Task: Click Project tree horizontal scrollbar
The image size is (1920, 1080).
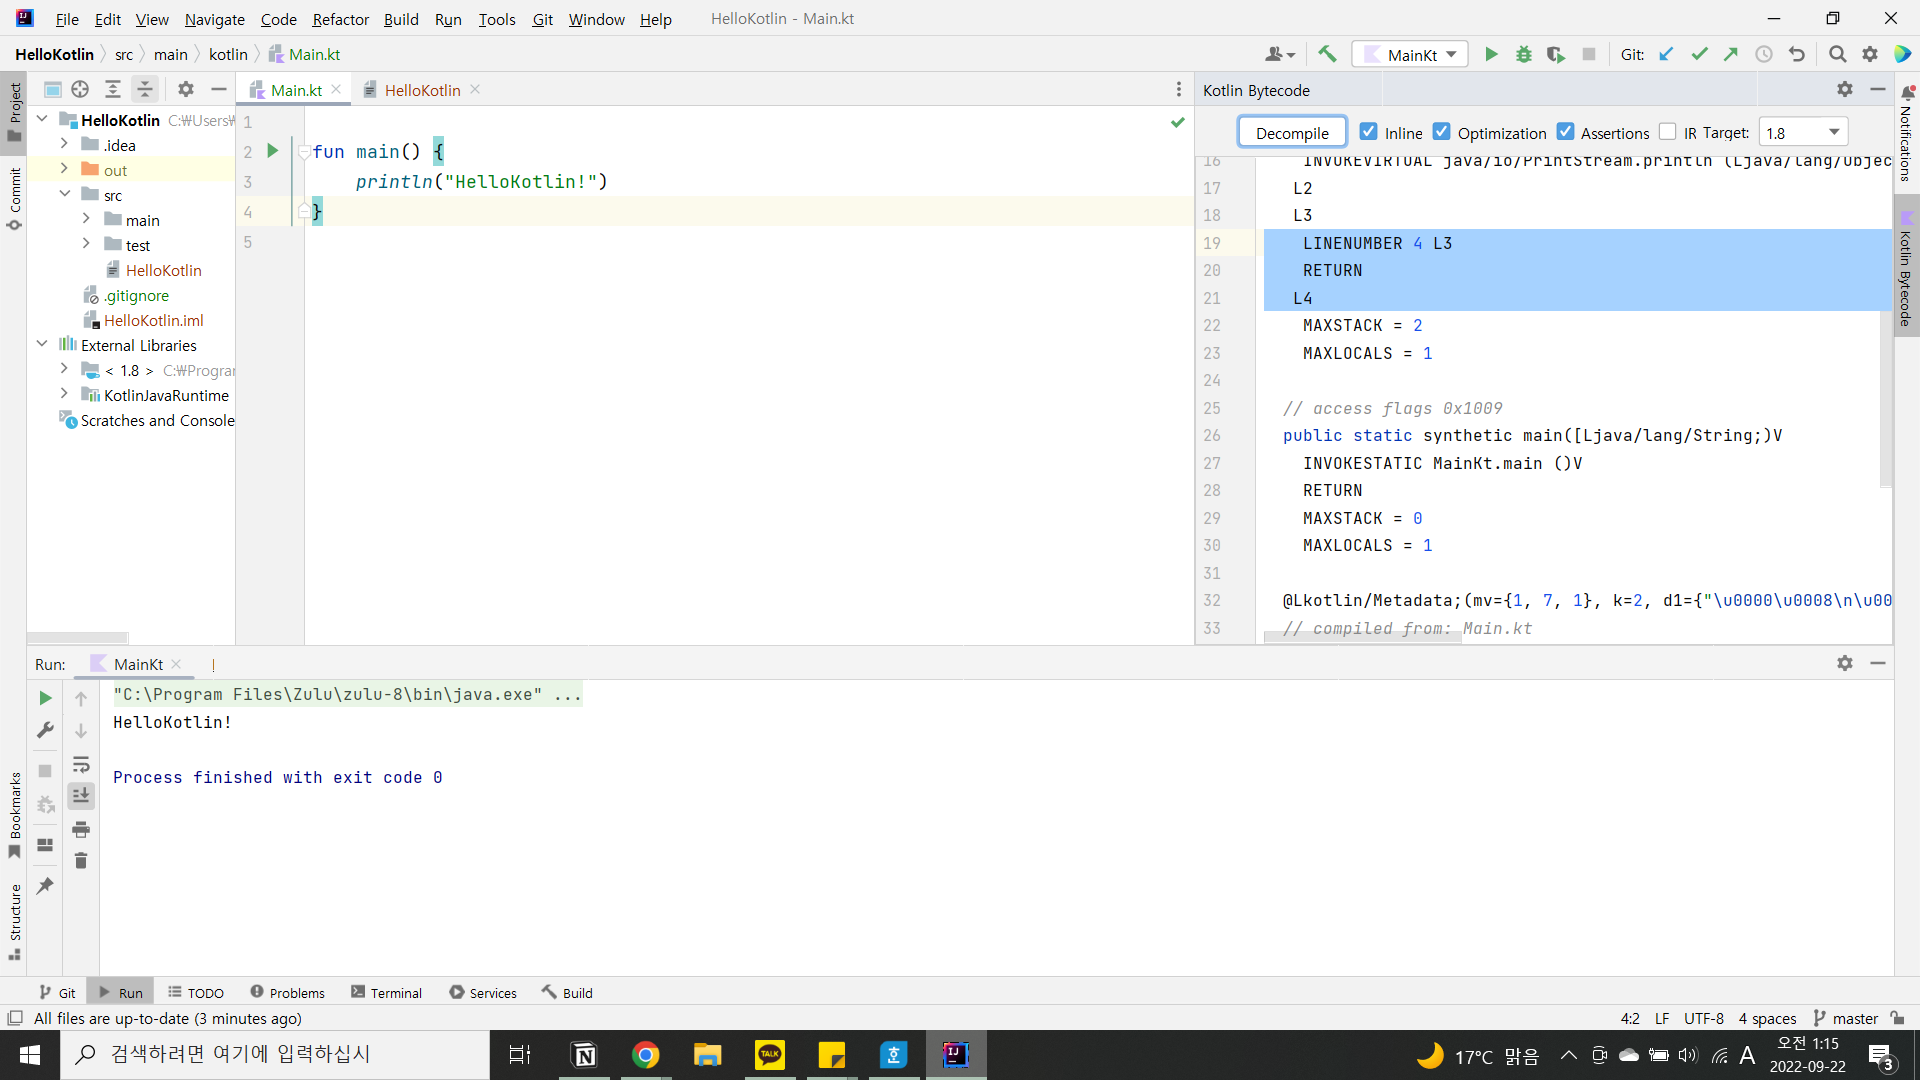Action: coord(78,637)
